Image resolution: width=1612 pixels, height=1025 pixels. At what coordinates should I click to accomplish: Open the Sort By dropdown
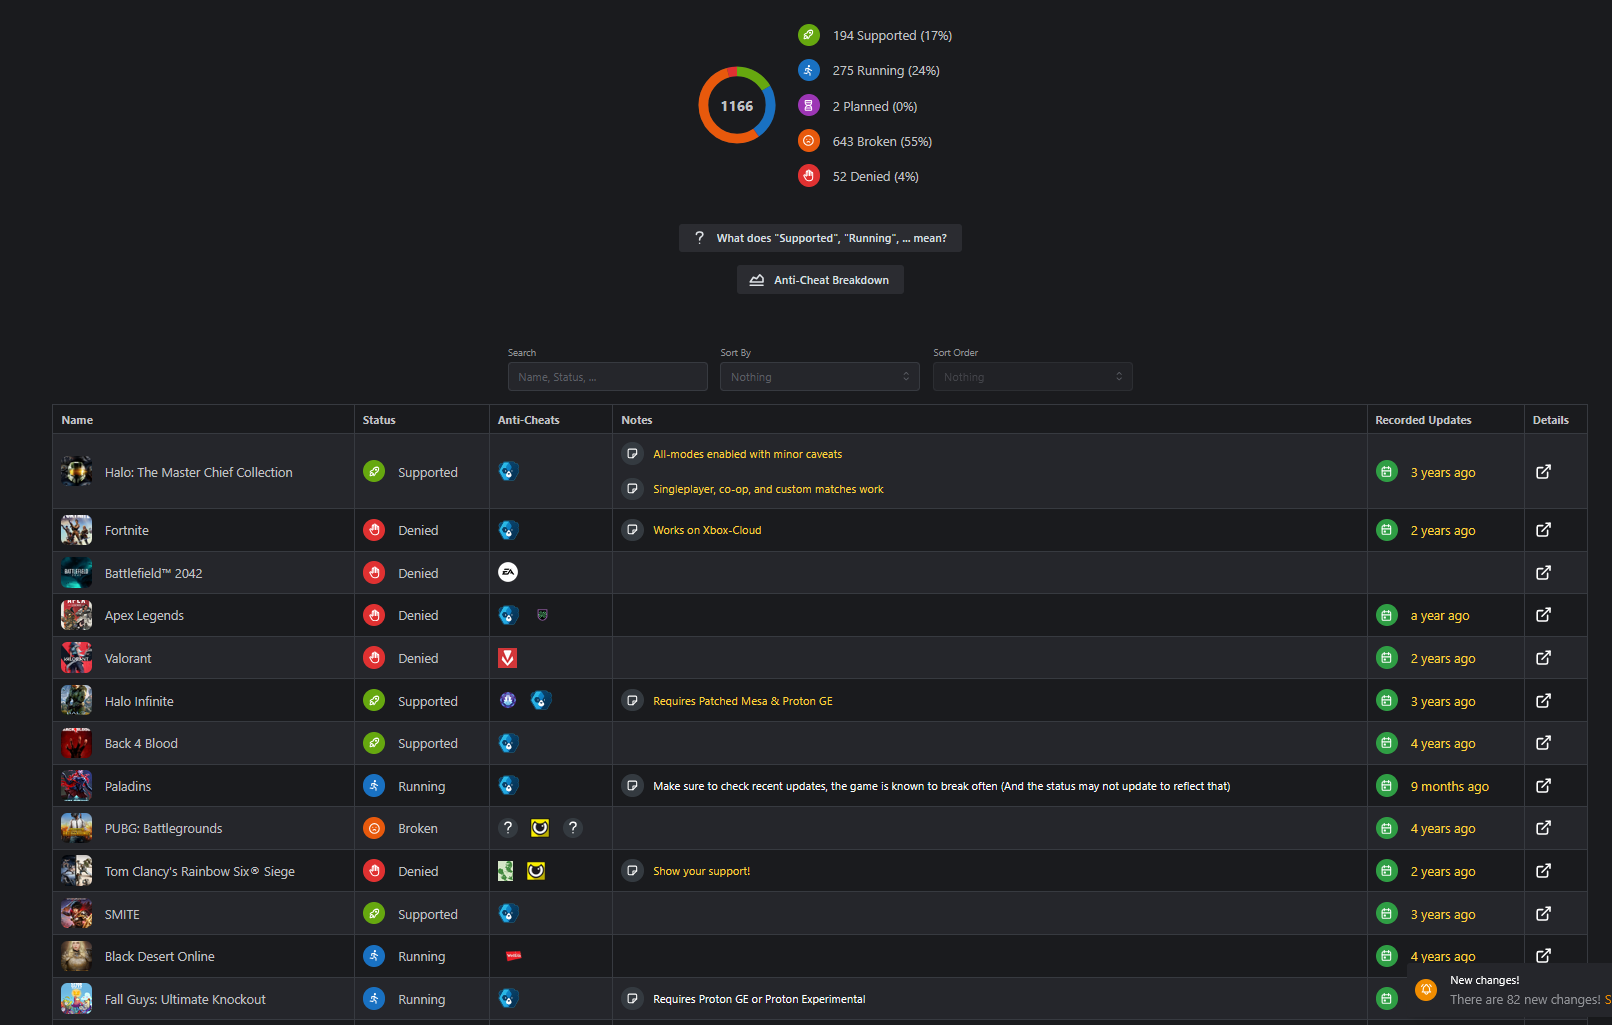click(x=820, y=377)
